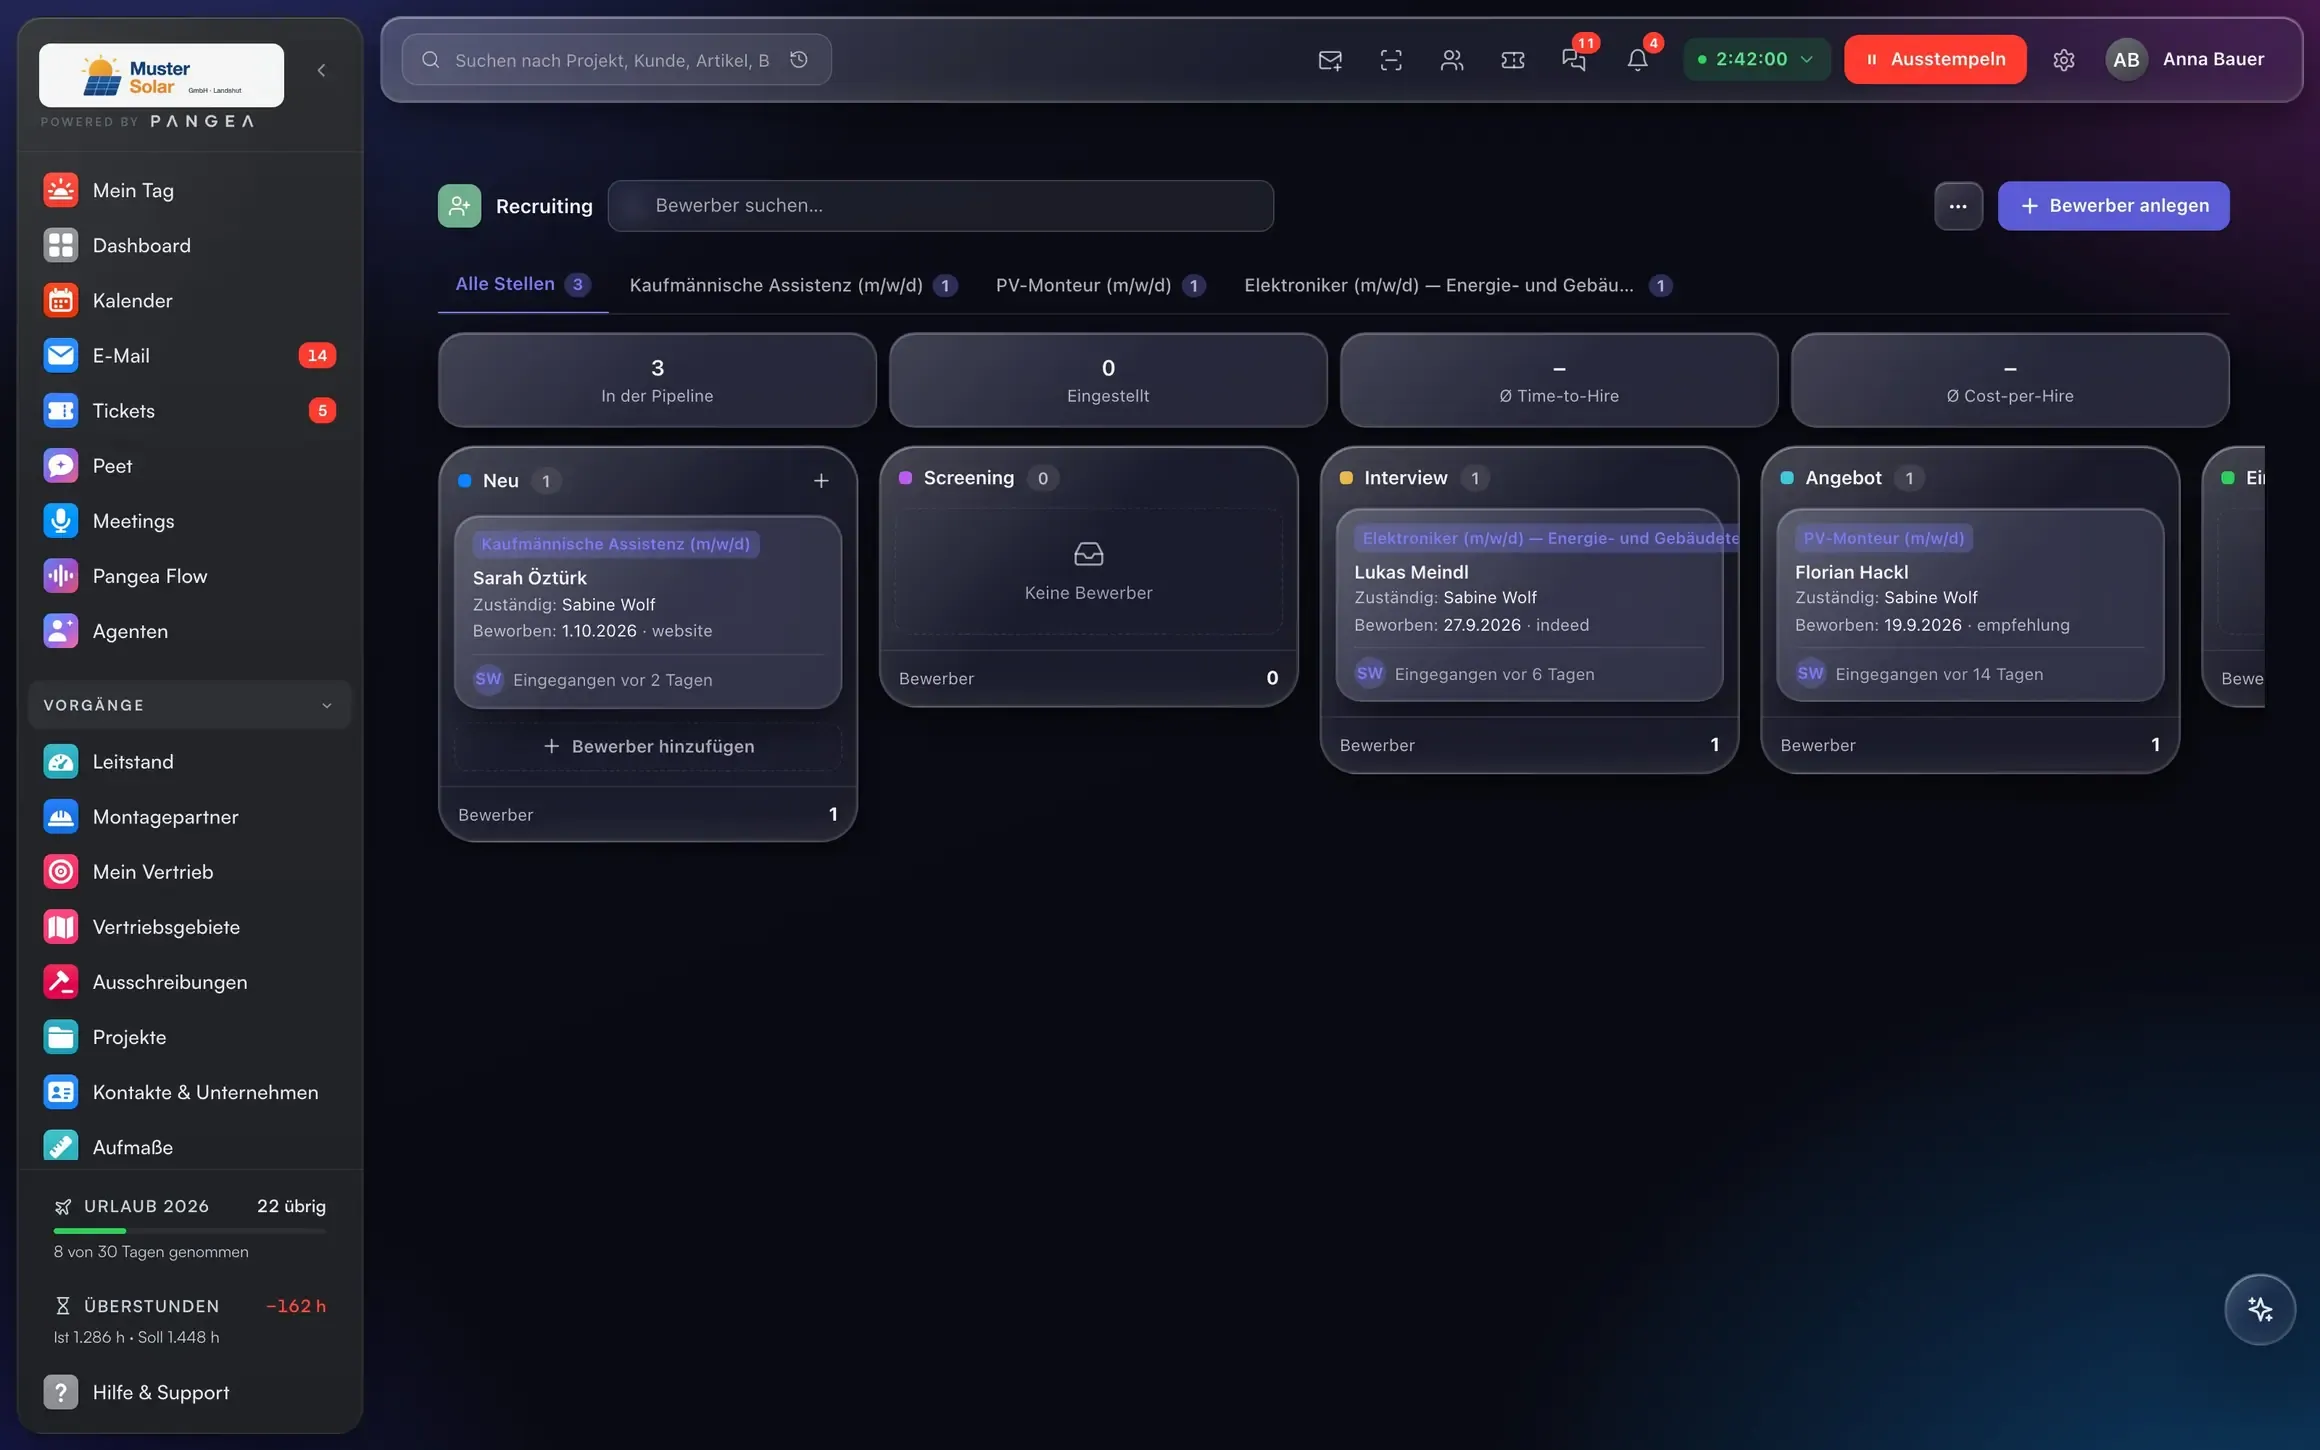Open the Anna Bauer user menu
Image resolution: width=2320 pixels, height=1450 pixels.
click(2185, 59)
